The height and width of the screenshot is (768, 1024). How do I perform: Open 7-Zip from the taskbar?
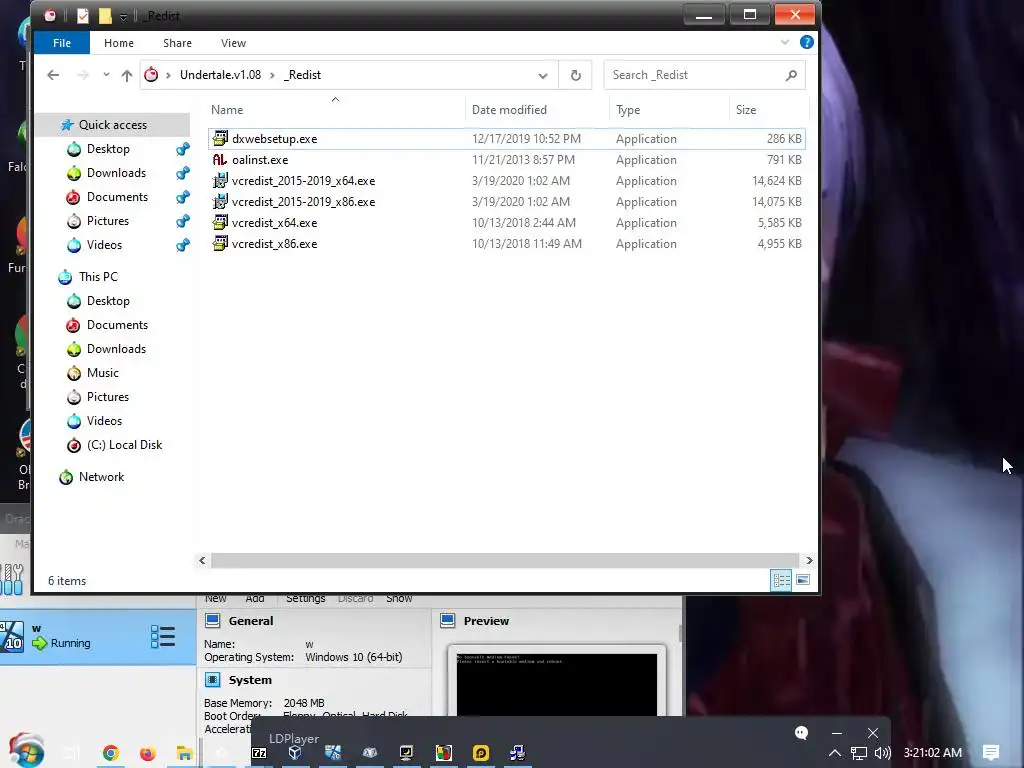[259, 753]
